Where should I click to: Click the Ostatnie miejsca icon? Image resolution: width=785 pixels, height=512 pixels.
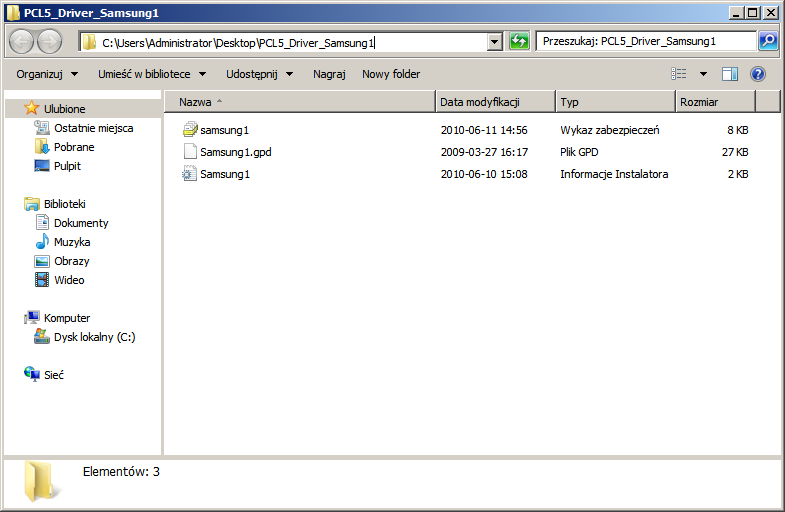pos(42,128)
